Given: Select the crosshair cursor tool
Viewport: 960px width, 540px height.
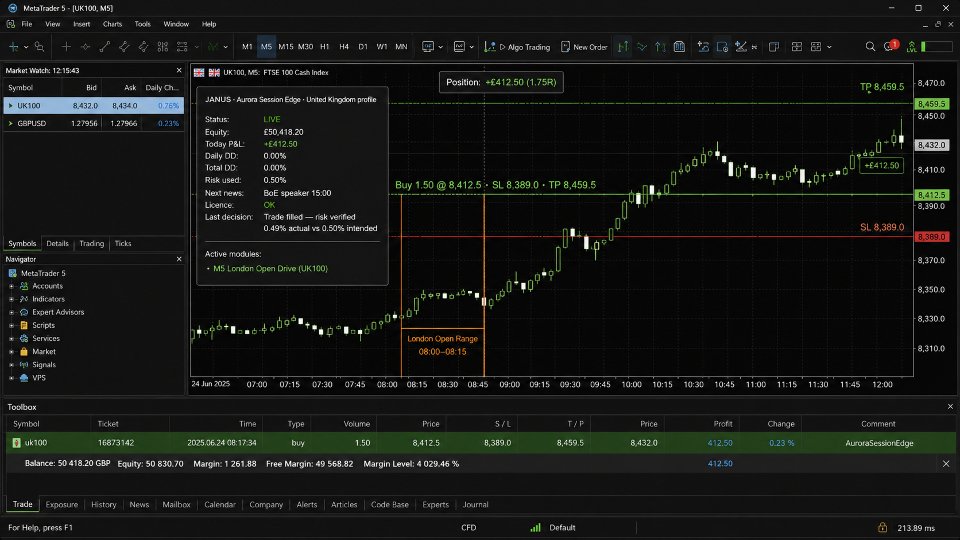Looking at the screenshot, I should 13,47.
